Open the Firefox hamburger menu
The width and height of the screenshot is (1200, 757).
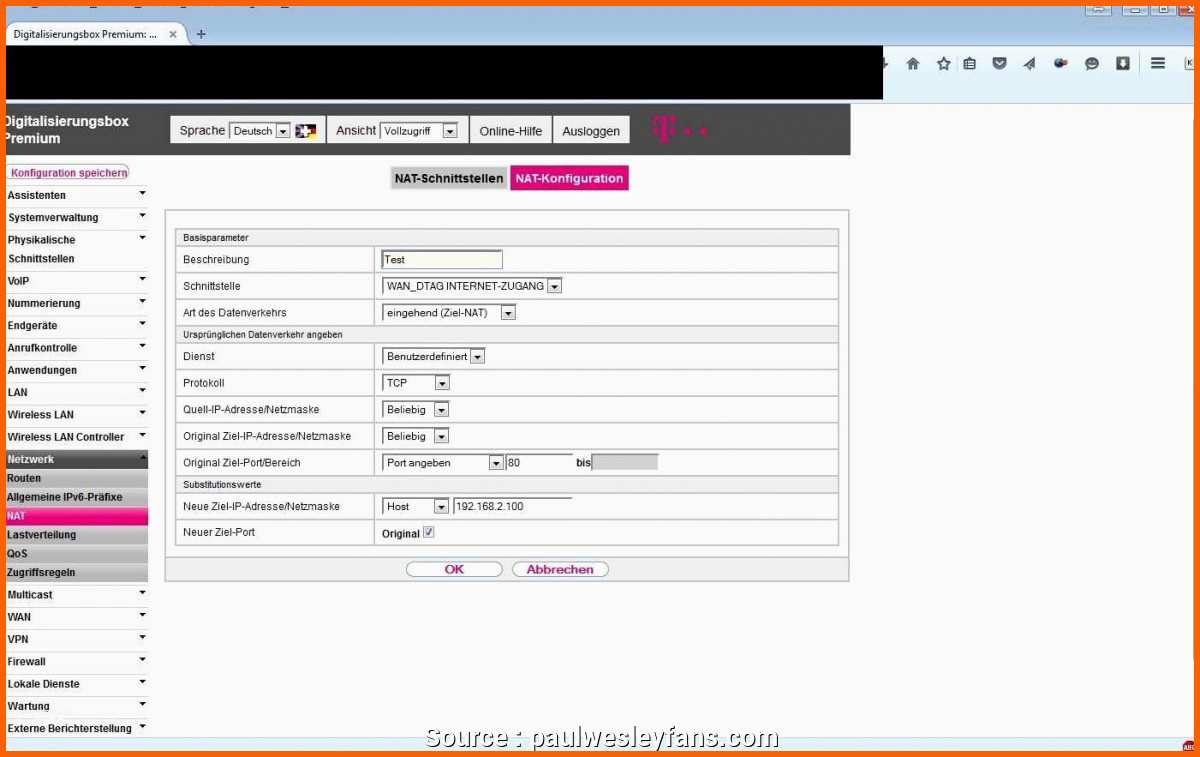[x=1158, y=64]
